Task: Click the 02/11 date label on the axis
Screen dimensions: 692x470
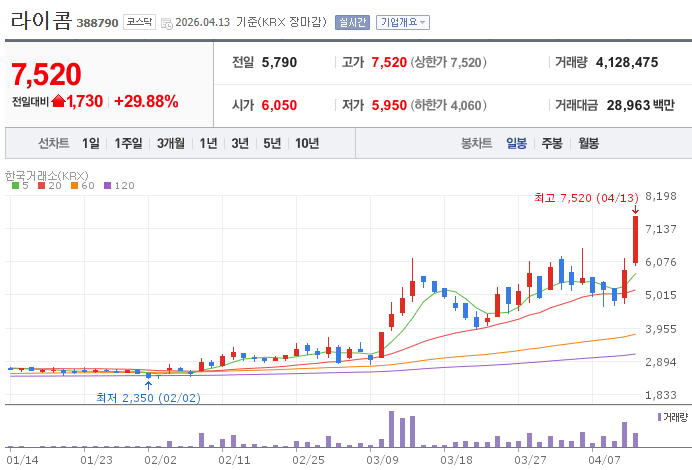Action: pyautogui.click(x=234, y=460)
